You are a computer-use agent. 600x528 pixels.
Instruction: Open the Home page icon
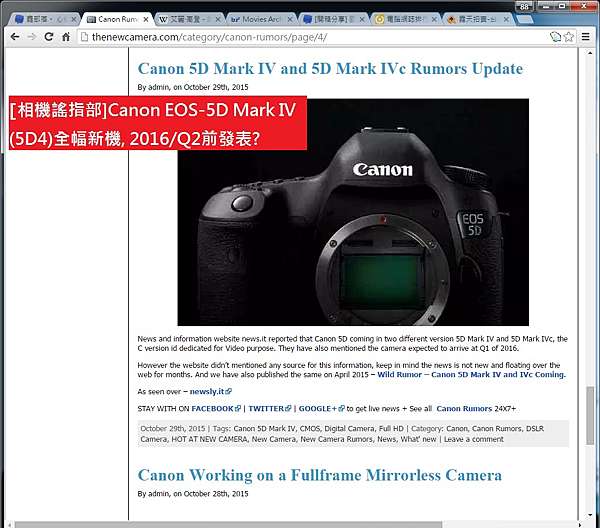pos(66,37)
